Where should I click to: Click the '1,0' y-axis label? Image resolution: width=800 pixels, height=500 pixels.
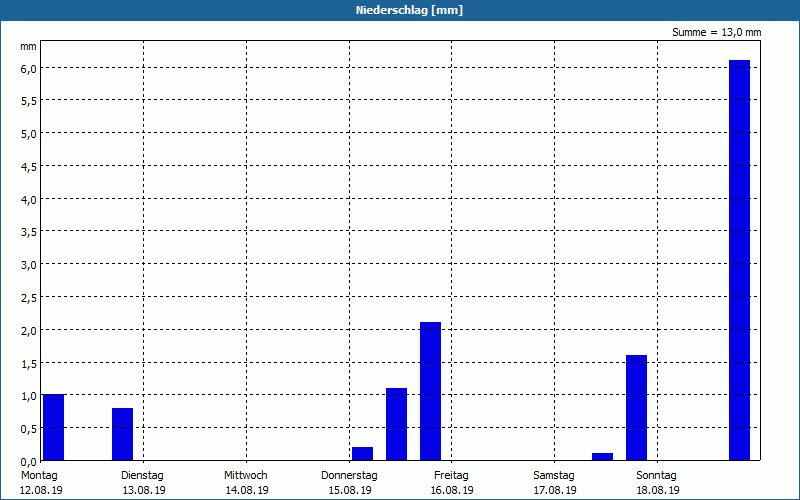point(29,396)
